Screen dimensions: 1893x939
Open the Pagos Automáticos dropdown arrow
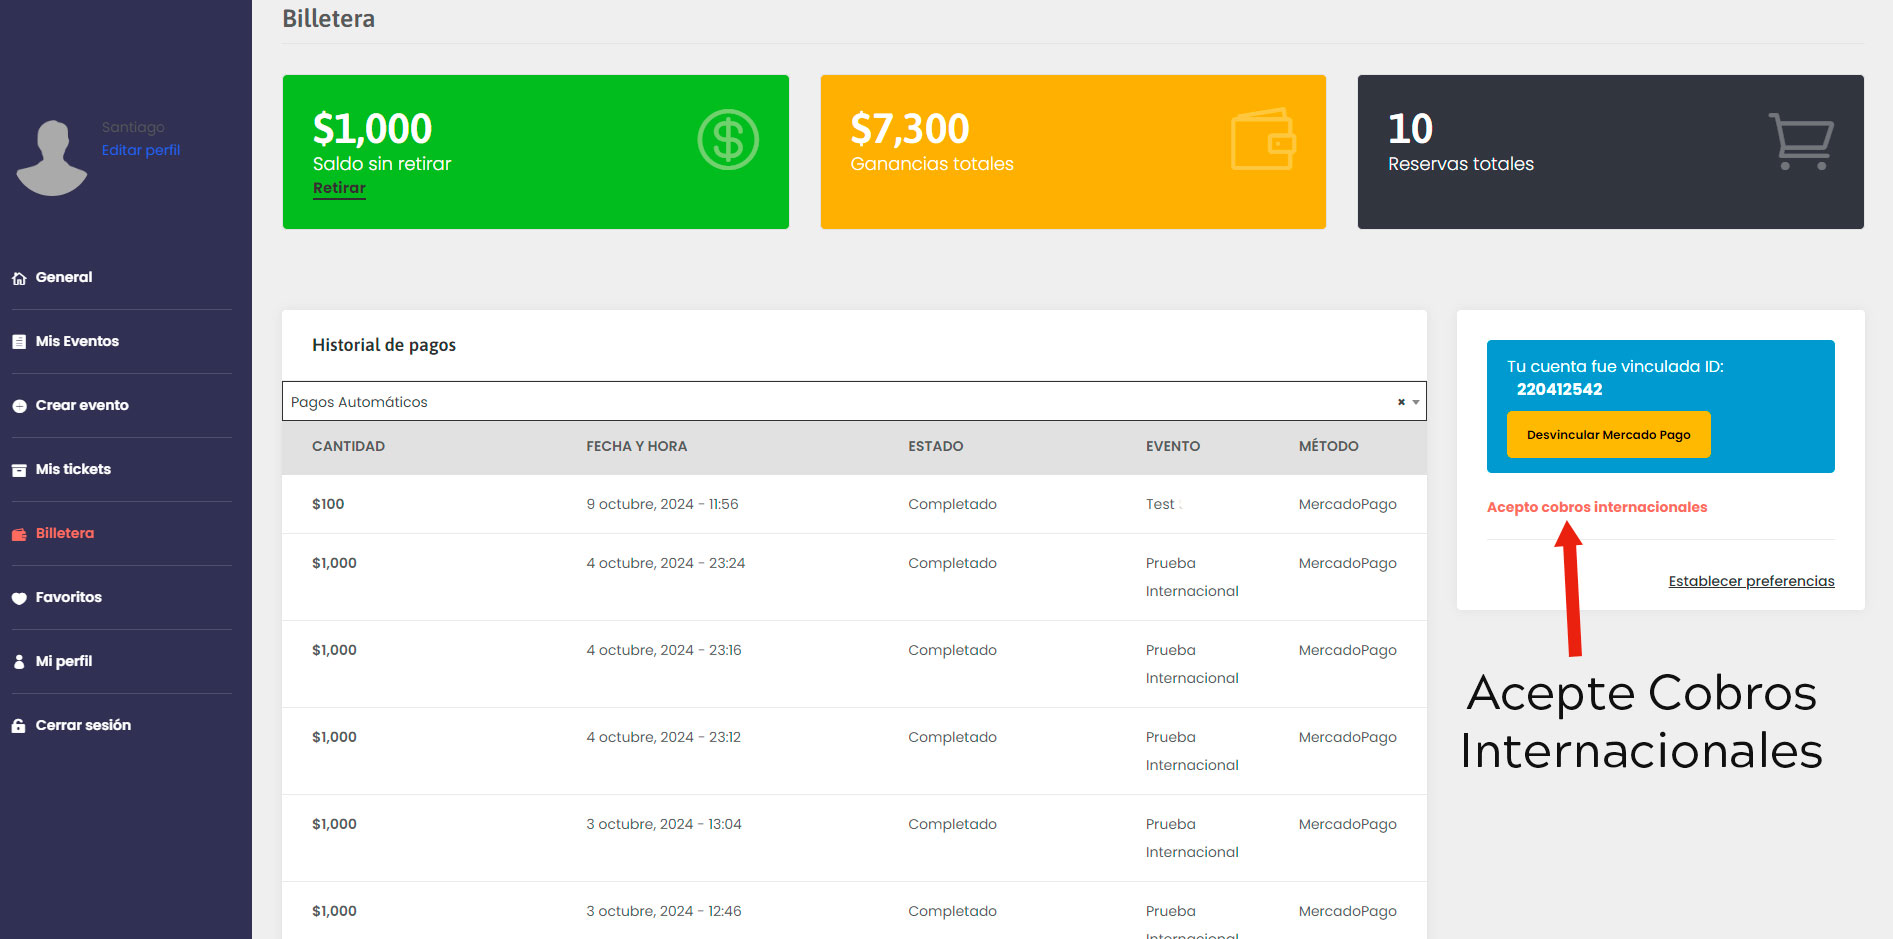1416,402
